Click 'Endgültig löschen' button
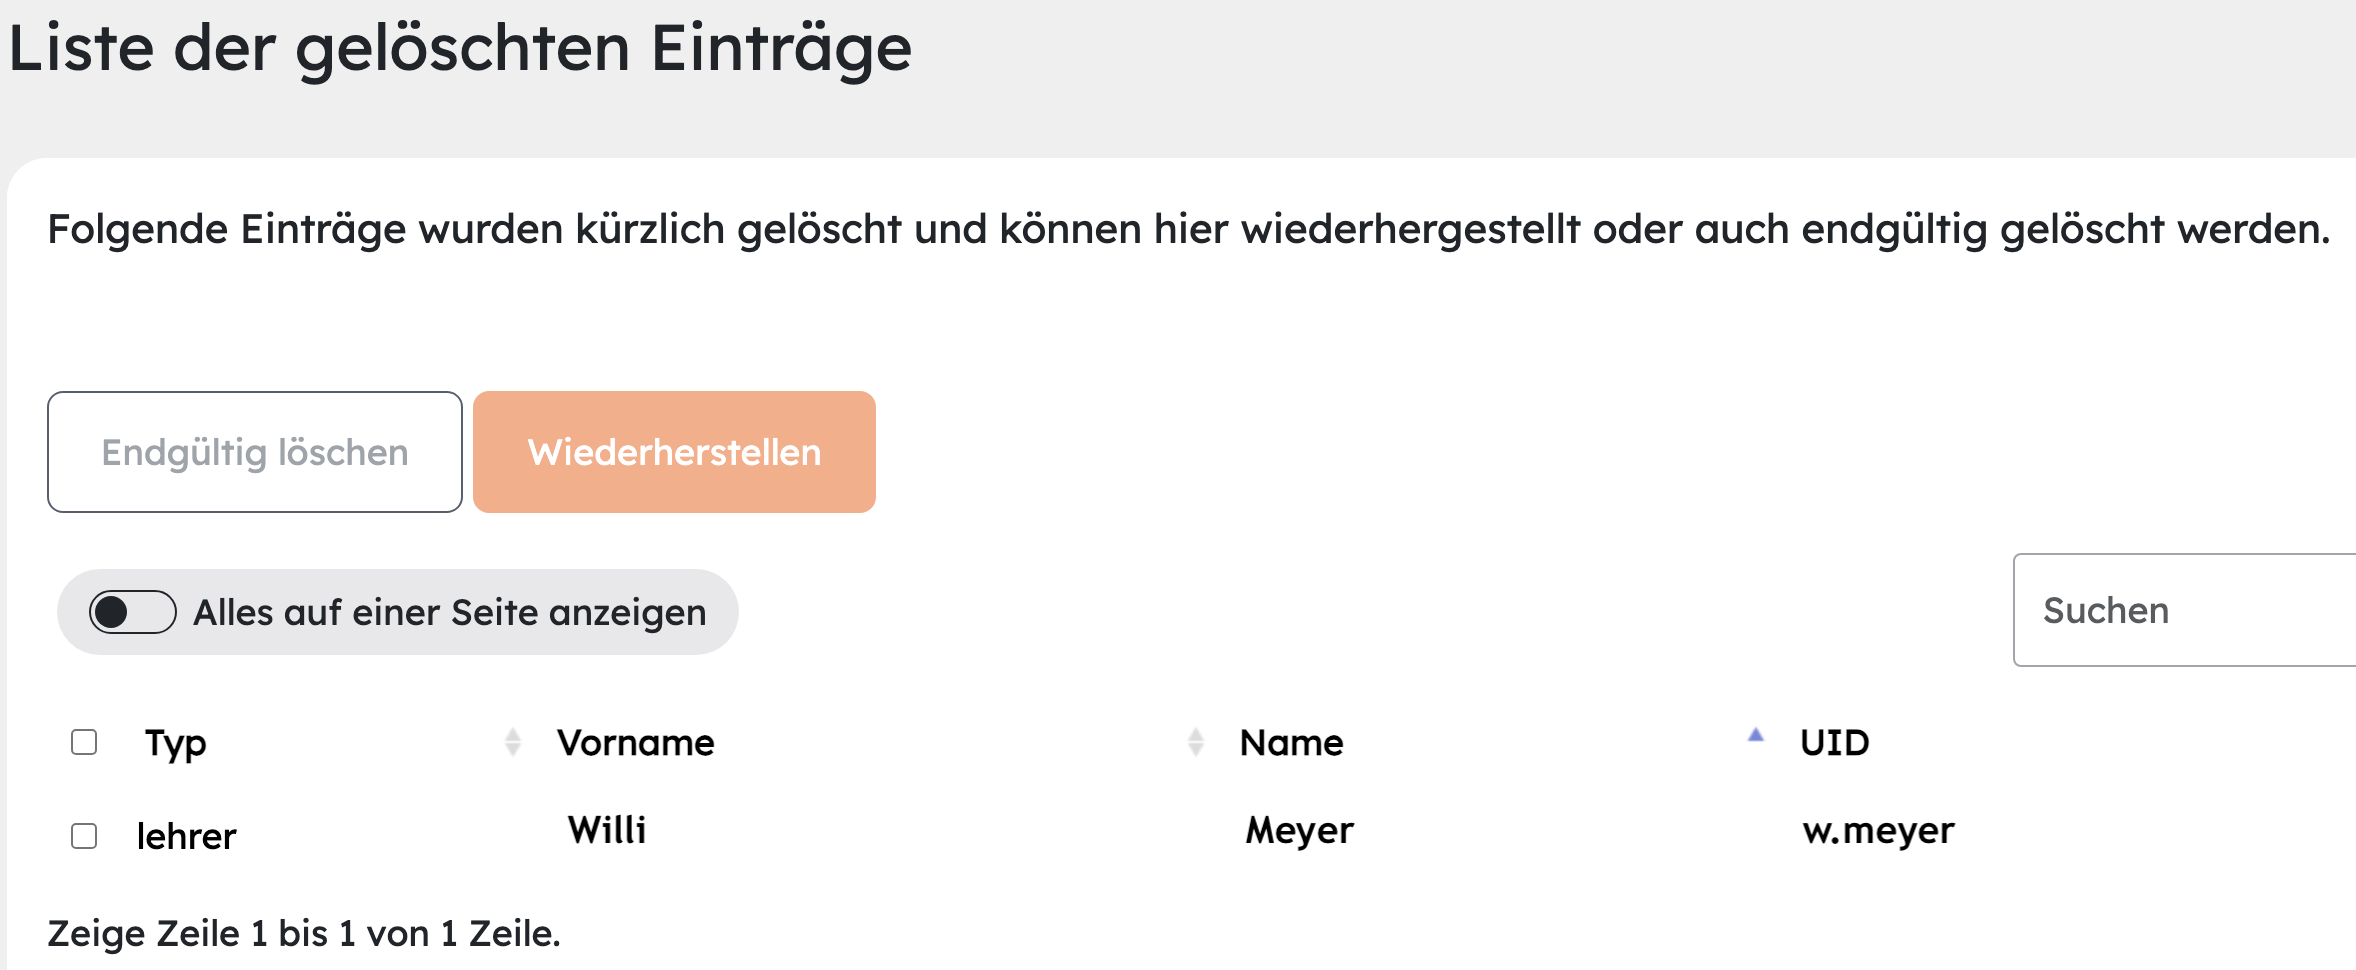This screenshot has width=2356, height=970. point(255,452)
